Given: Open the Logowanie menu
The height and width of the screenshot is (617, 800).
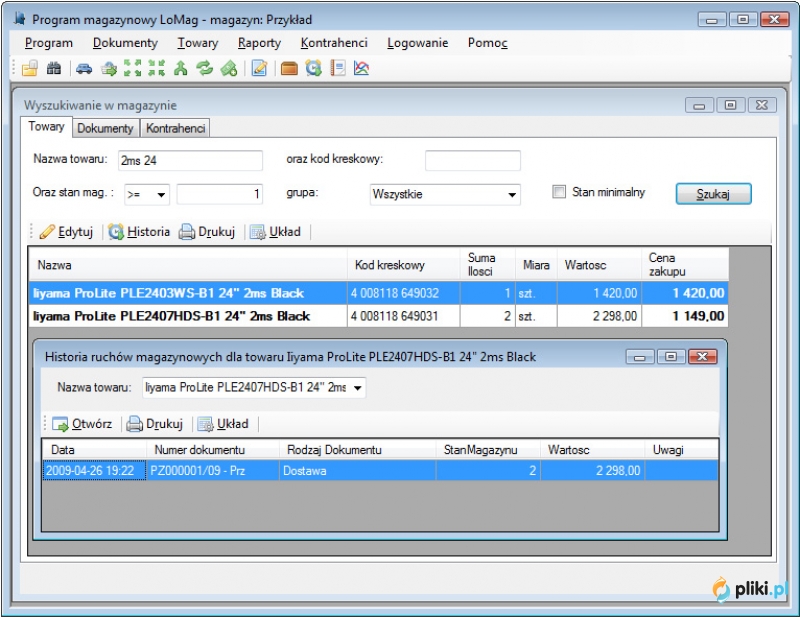Looking at the screenshot, I should tap(417, 43).
